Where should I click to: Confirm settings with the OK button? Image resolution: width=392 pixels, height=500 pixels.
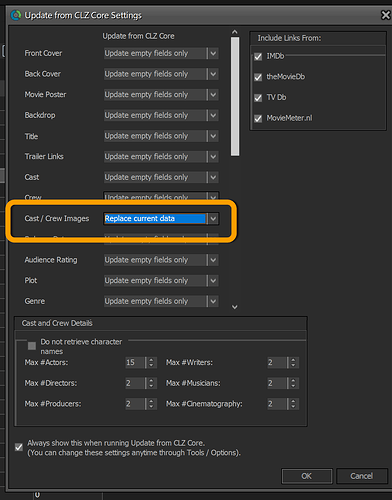click(307, 476)
